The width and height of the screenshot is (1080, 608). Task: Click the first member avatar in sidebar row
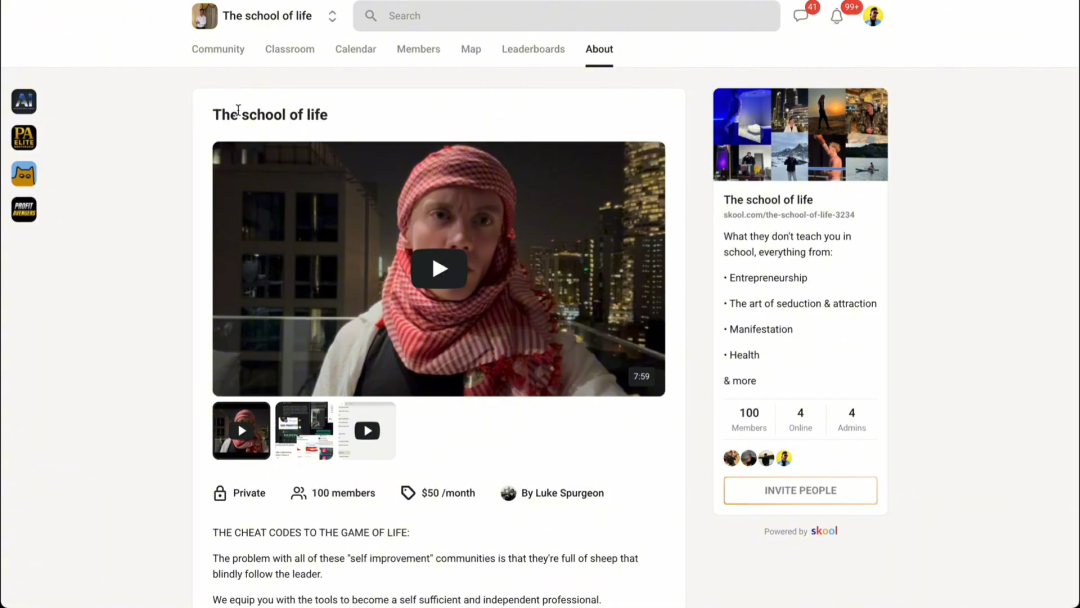731,458
